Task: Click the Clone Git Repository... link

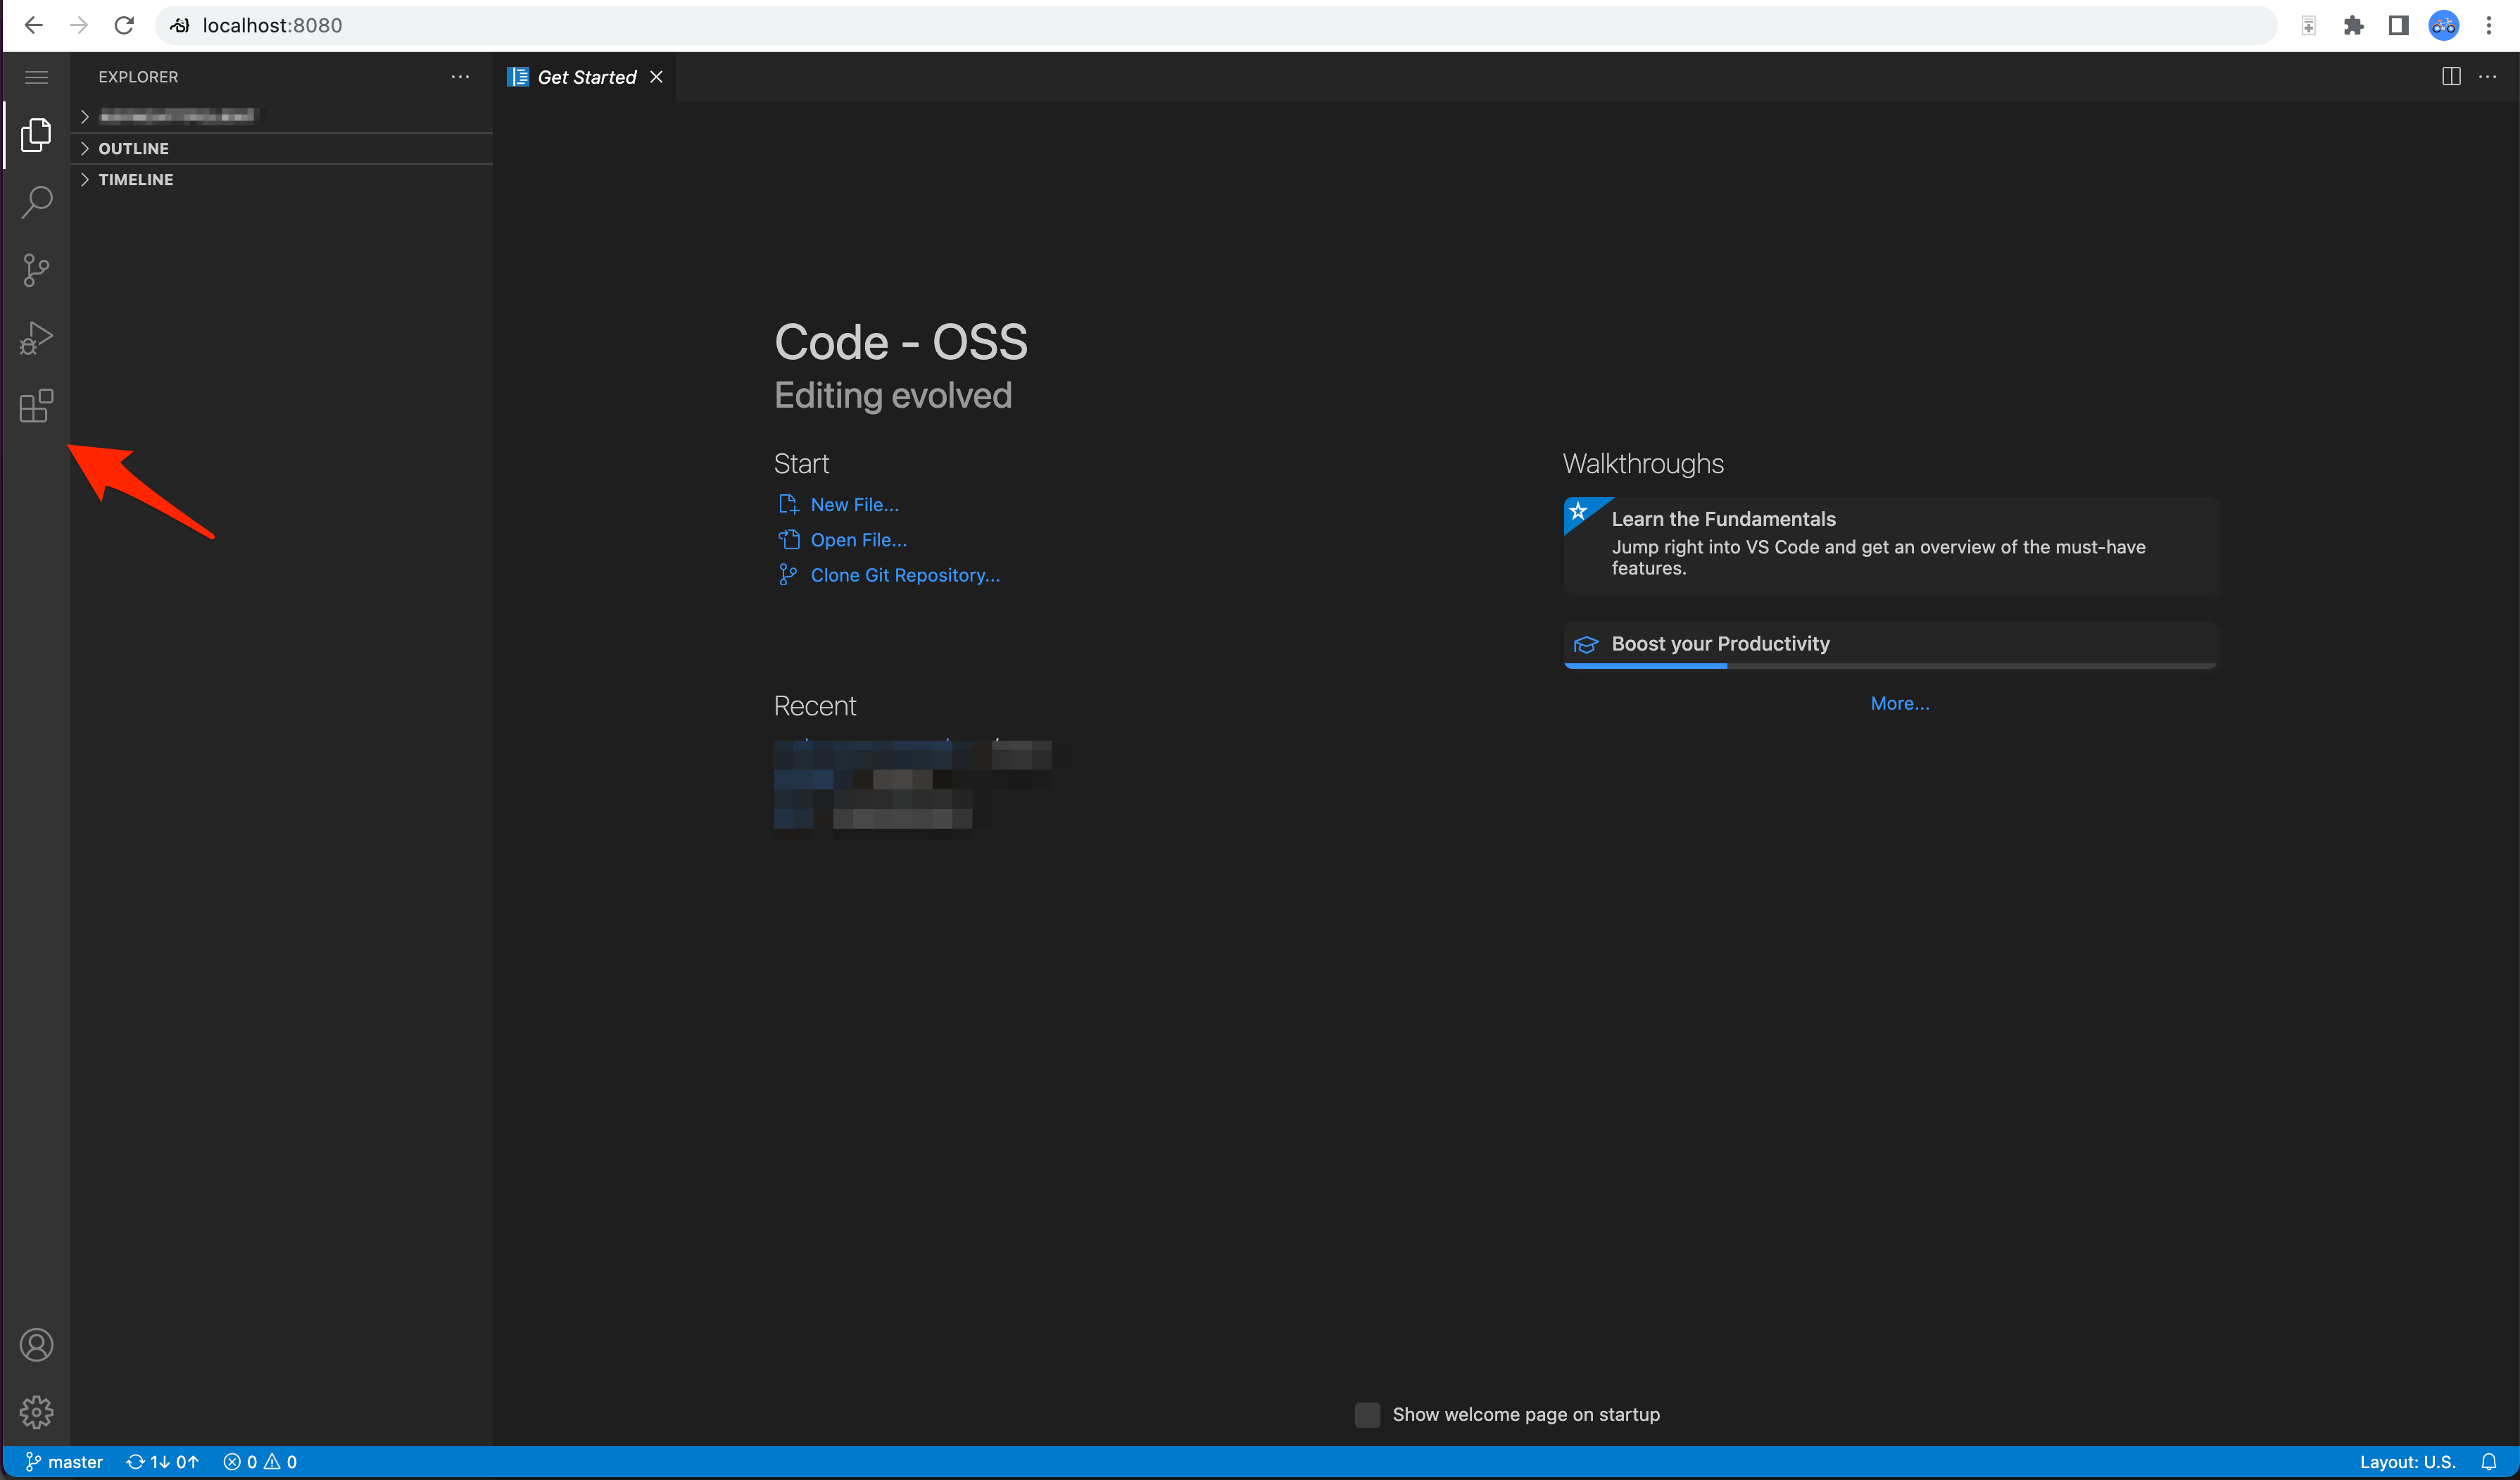Action: click(x=904, y=575)
